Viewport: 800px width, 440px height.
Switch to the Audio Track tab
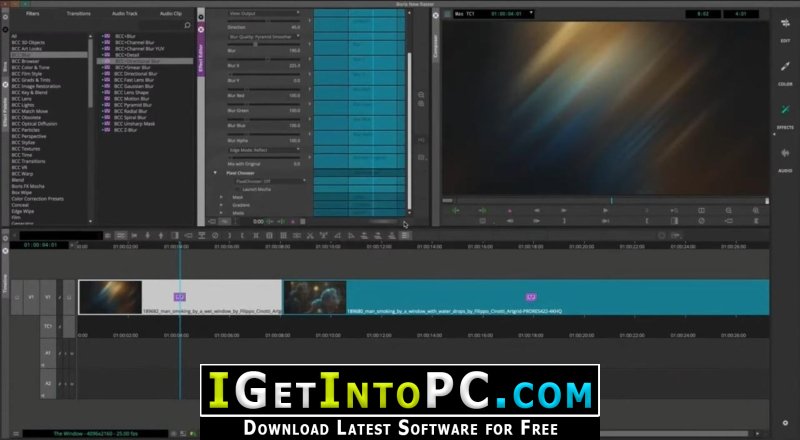tap(125, 13)
